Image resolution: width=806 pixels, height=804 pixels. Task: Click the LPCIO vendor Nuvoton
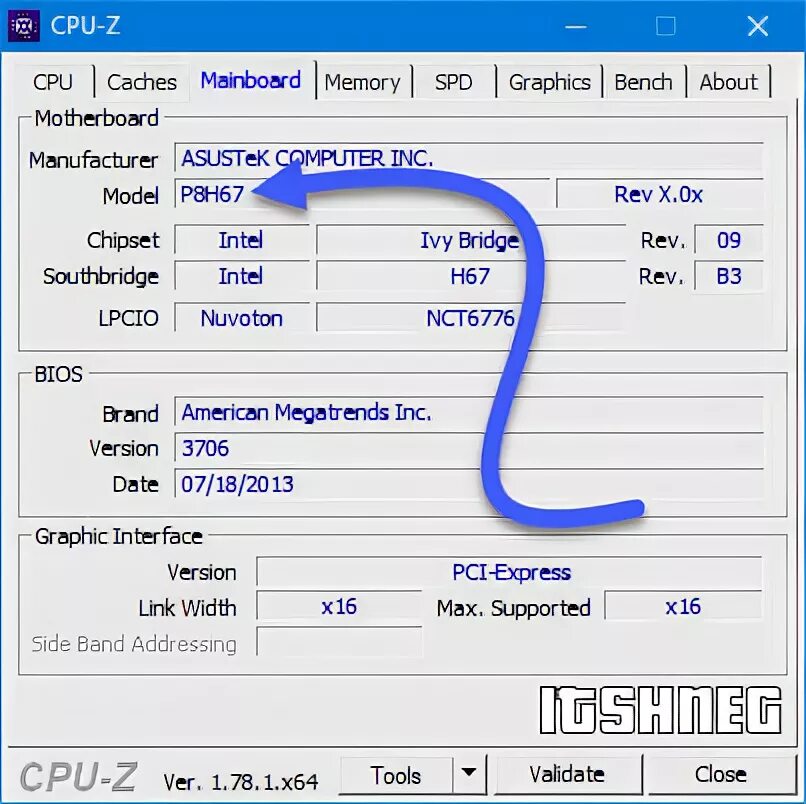242,318
